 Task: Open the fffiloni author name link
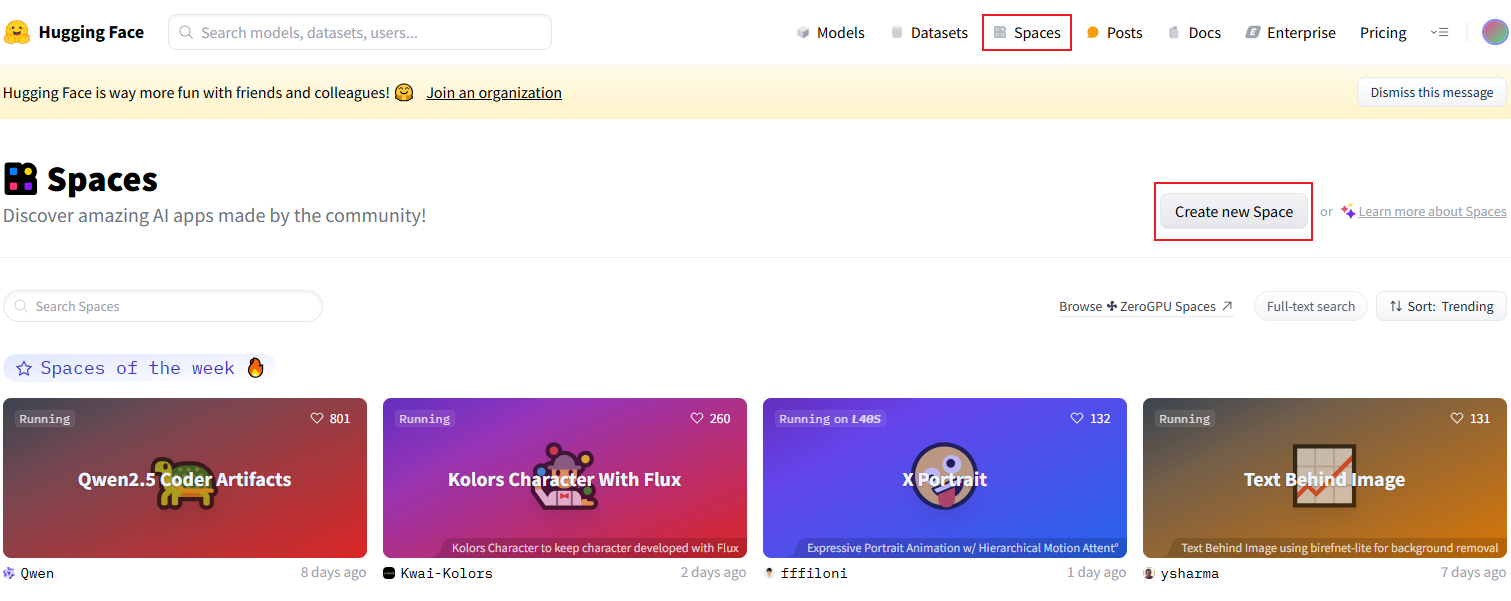(x=813, y=573)
